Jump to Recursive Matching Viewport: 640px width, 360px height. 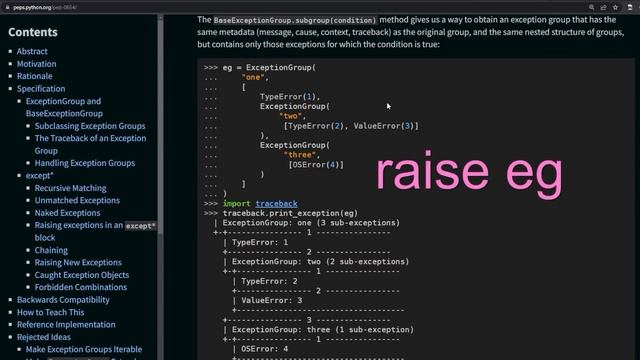(70, 188)
